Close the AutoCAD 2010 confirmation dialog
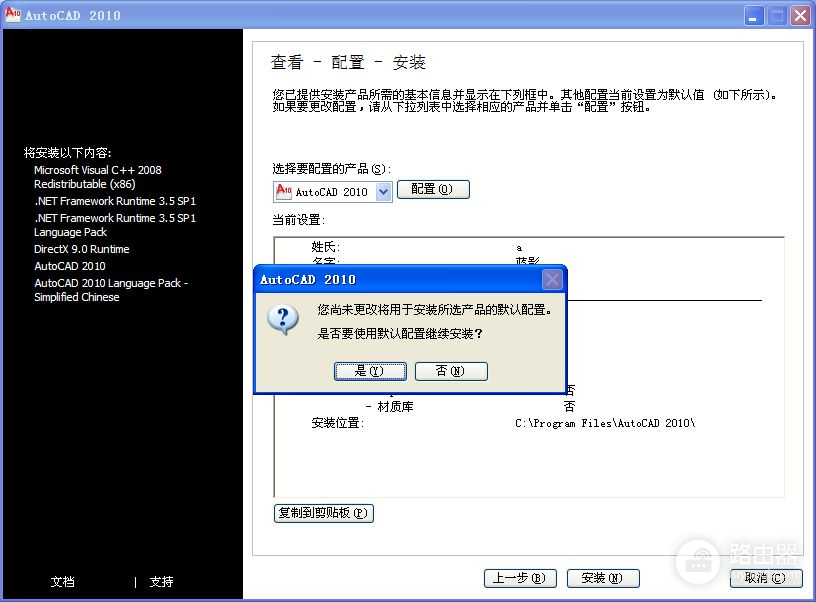The height and width of the screenshot is (602, 816). pos(552,280)
